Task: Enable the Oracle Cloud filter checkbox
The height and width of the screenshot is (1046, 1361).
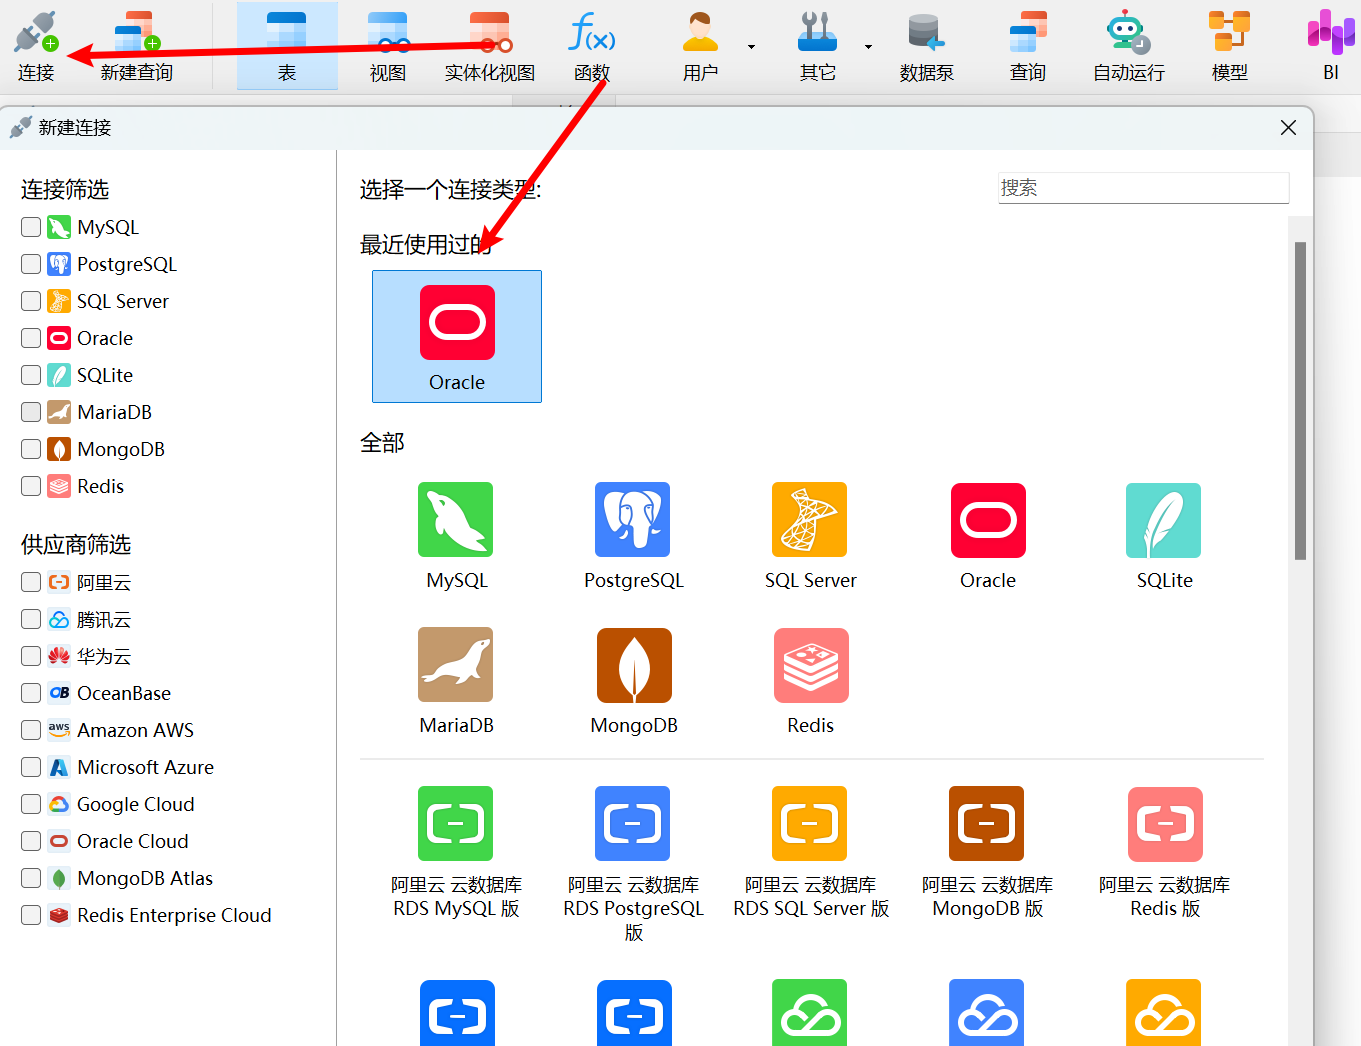Action: coord(31,841)
